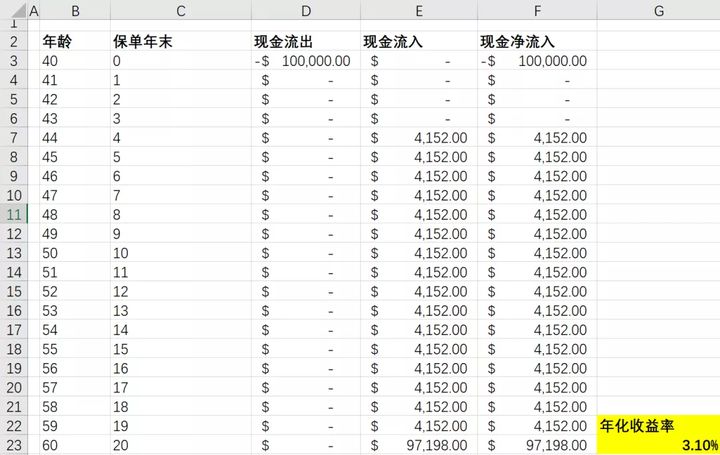The image size is (720, 455).
Task: Click the age 60 cell
Action: tap(75, 445)
